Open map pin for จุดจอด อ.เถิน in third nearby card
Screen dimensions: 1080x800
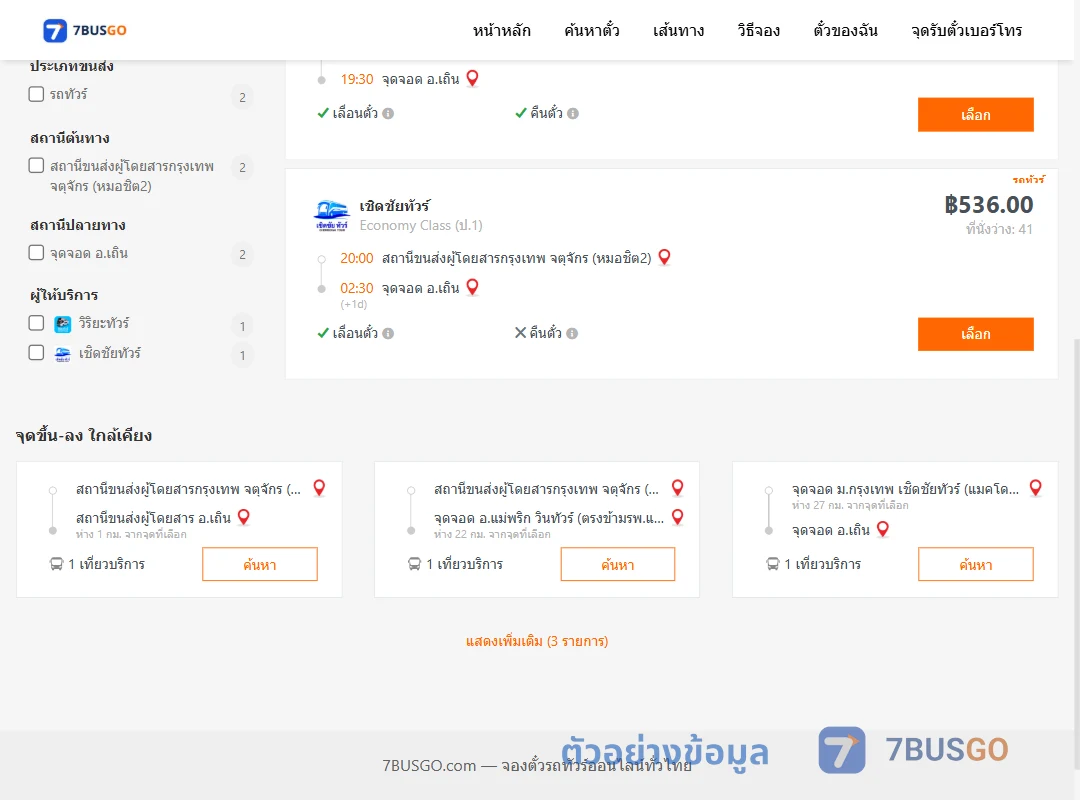(883, 529)
